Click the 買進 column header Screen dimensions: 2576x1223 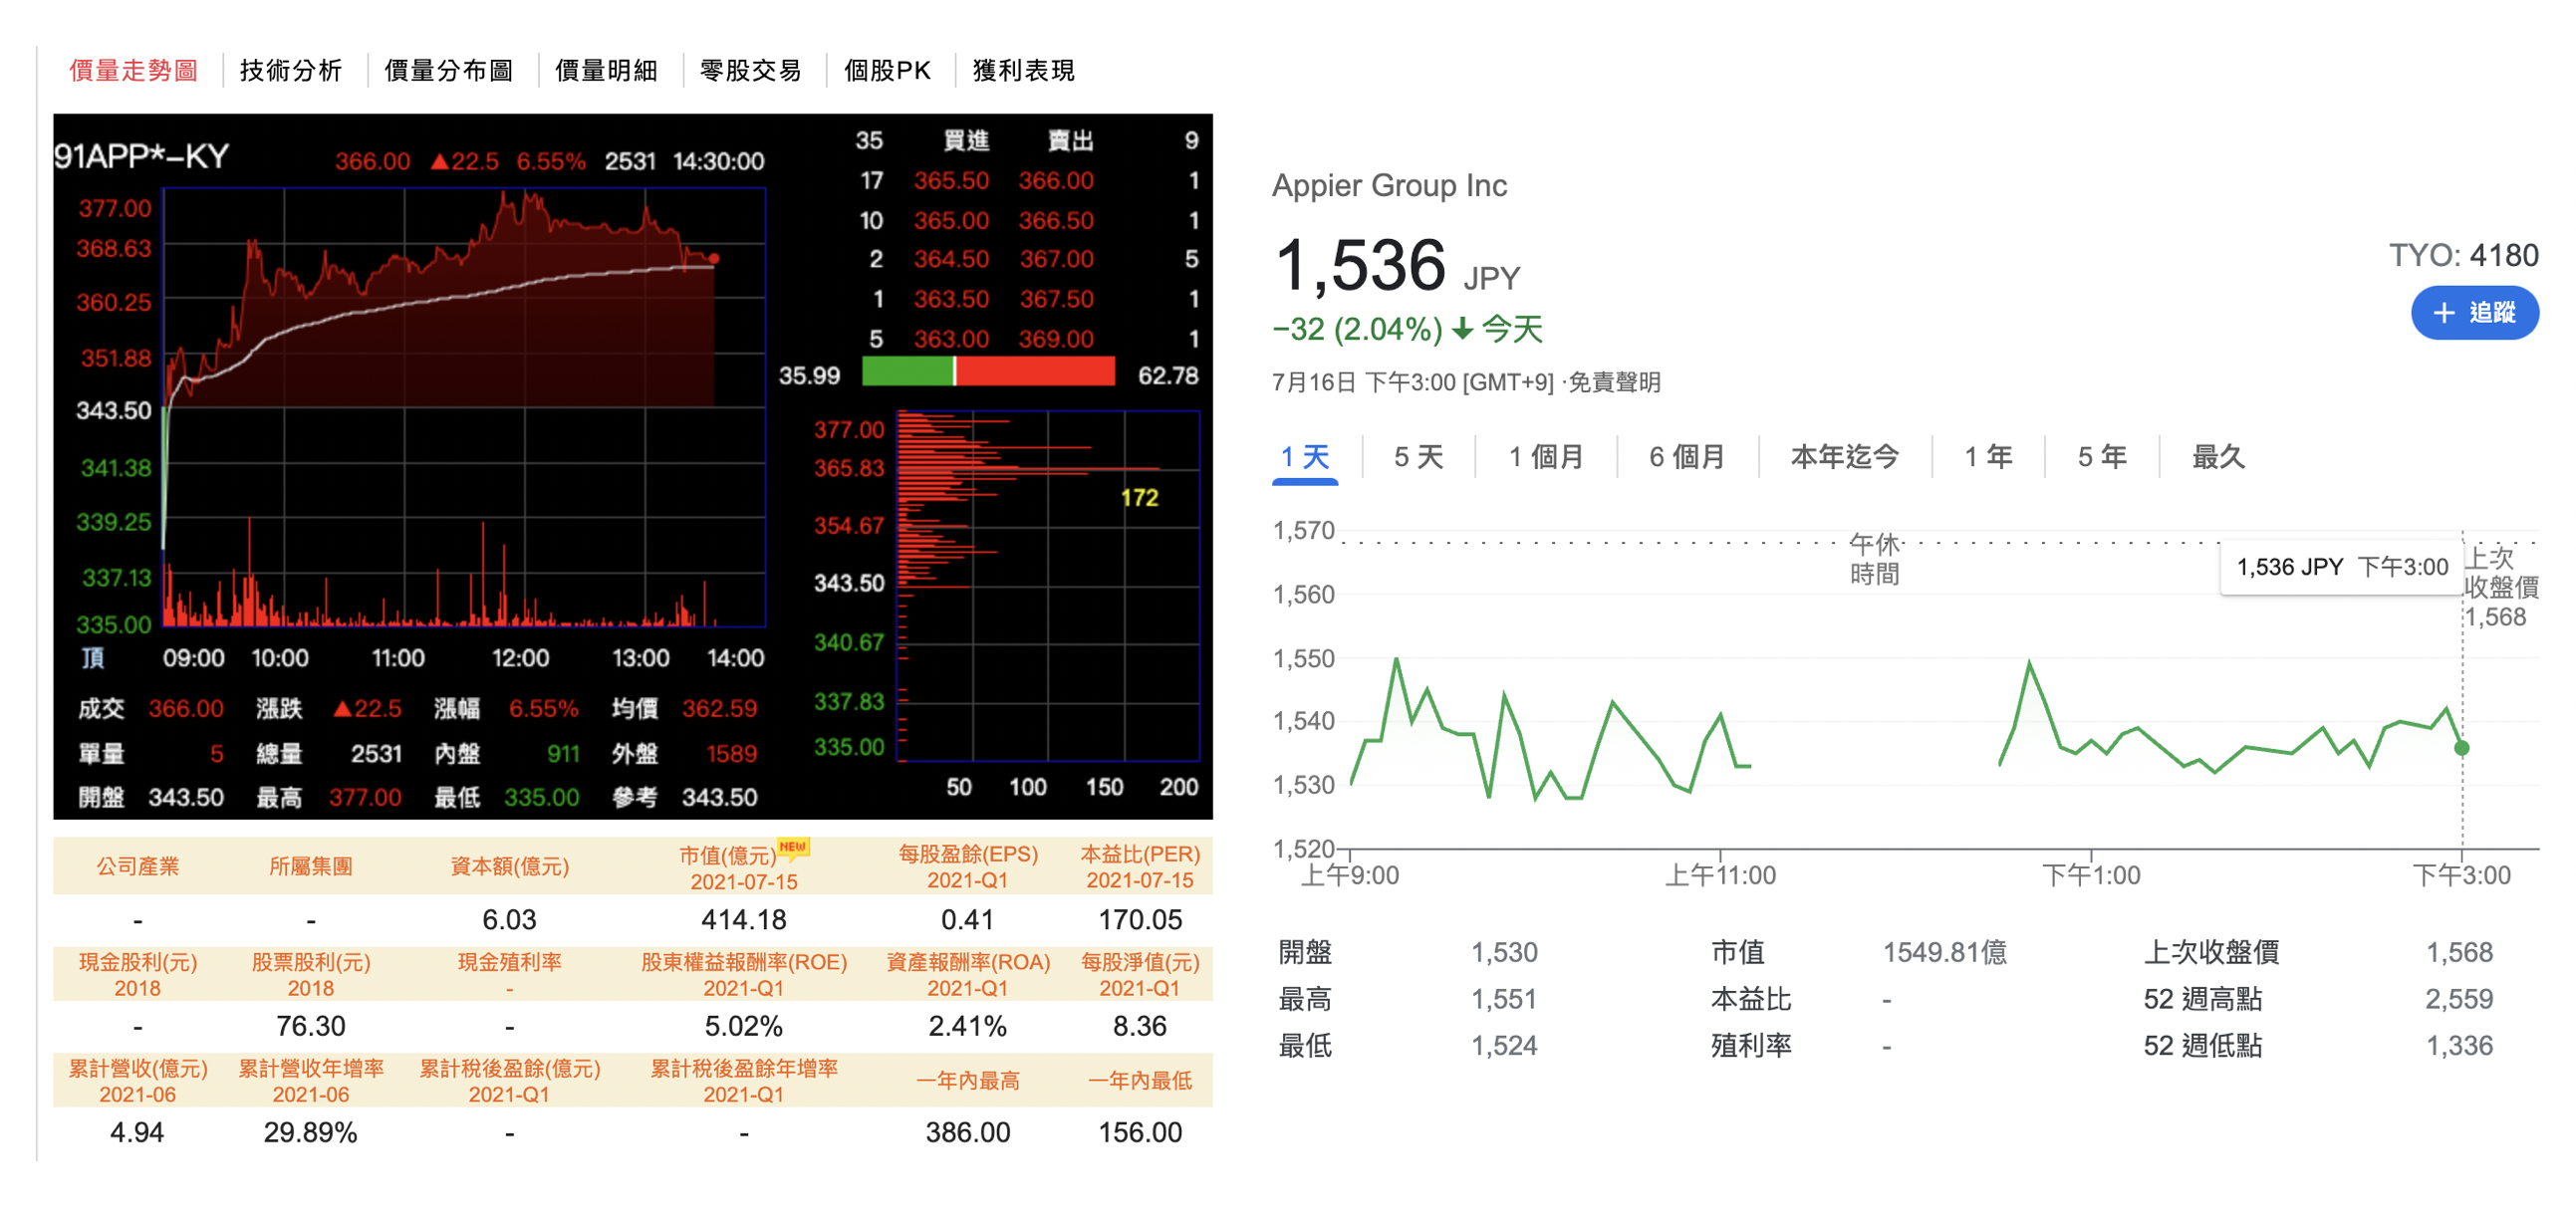(966, 141)
